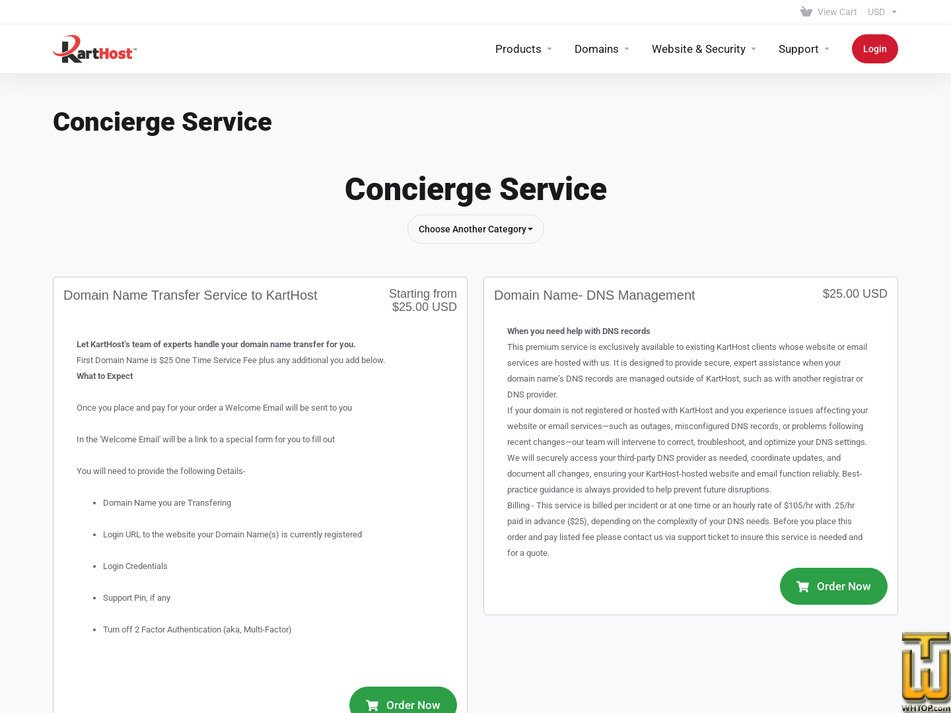Image resolution: width=951 pixels, height=713 pixels.
Task: Click the cart icon on Domain Transfer Order Now
Action: point(372,705)
